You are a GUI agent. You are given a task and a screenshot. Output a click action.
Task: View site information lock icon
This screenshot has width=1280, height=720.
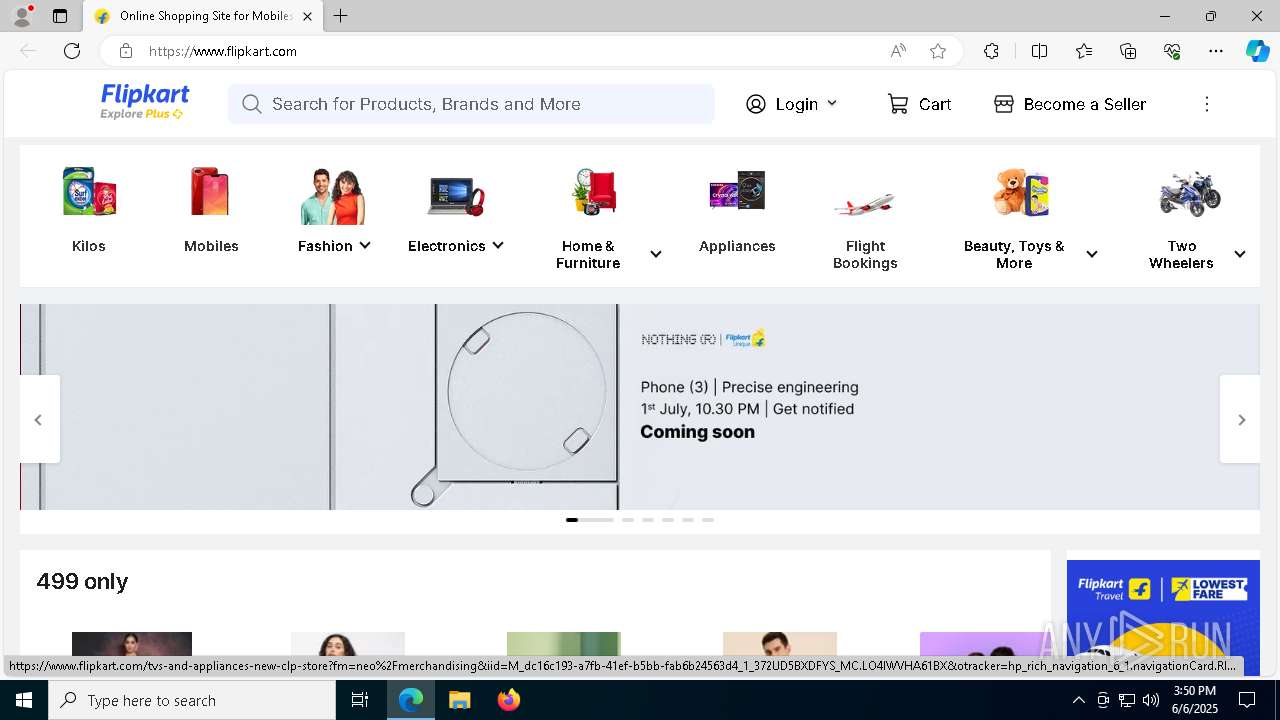click(125, 51)
